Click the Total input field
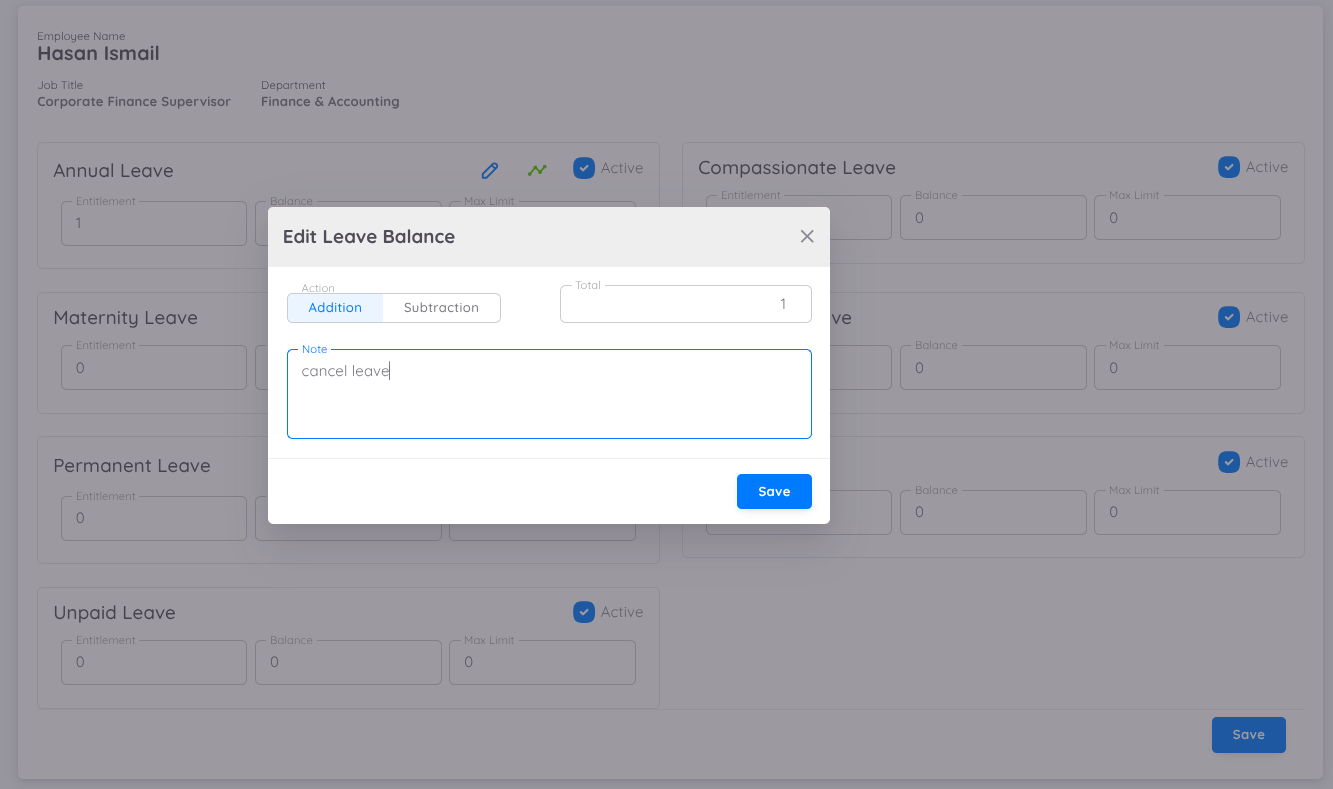The height and width of the screenshot is (789, 1333). point(685,303)
